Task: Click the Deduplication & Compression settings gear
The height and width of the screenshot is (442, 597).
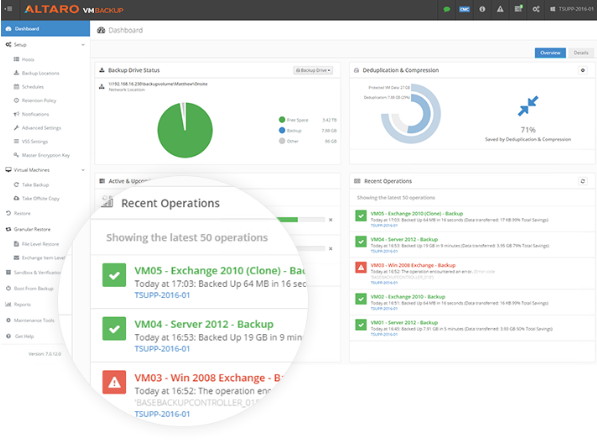Action: 583,70
